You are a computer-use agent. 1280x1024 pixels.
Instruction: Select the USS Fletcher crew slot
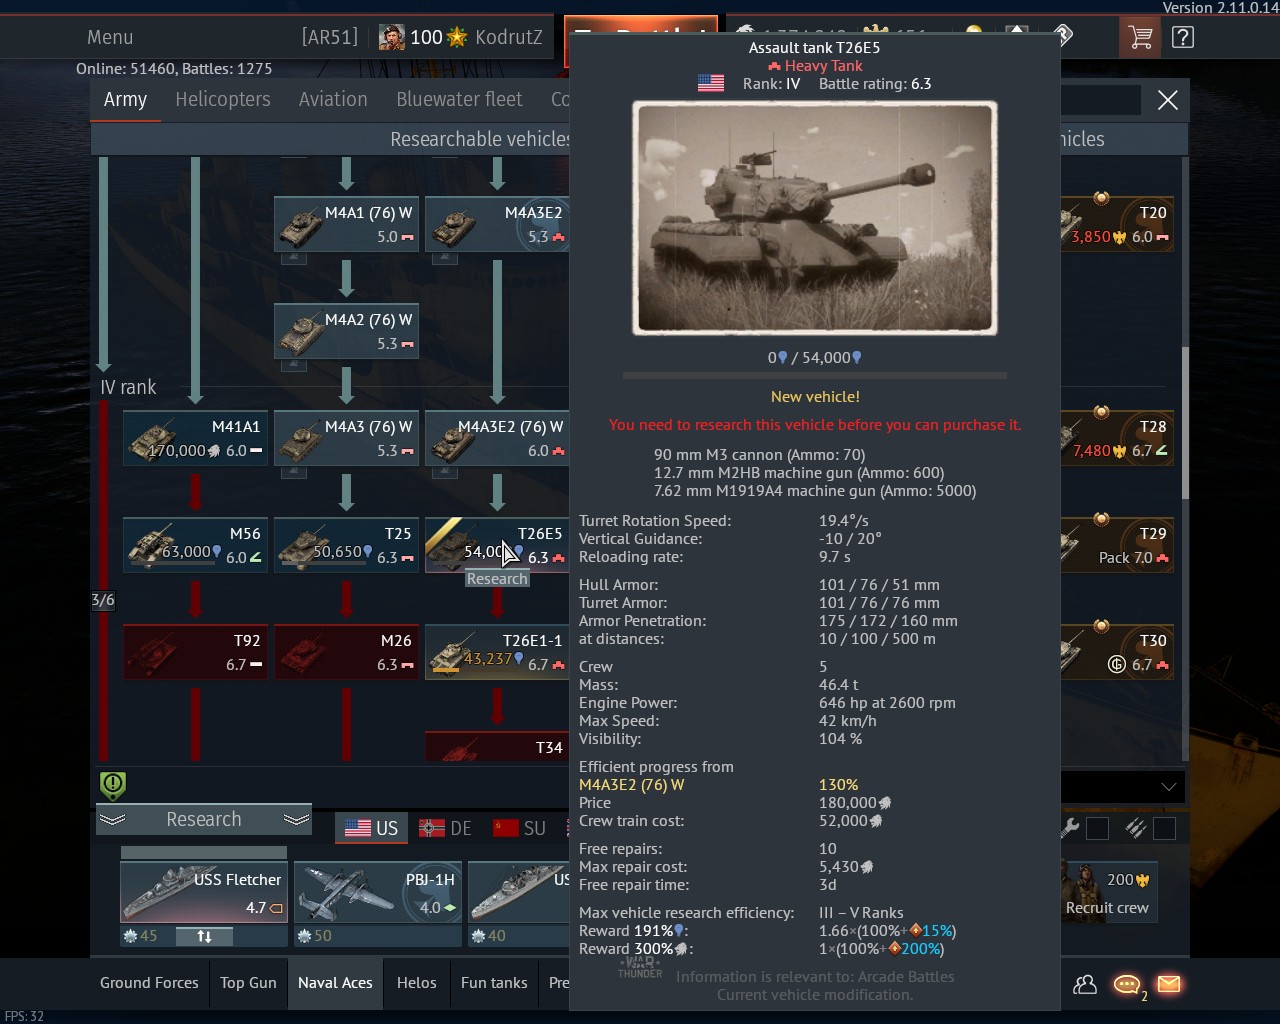[x=204, y=891]
